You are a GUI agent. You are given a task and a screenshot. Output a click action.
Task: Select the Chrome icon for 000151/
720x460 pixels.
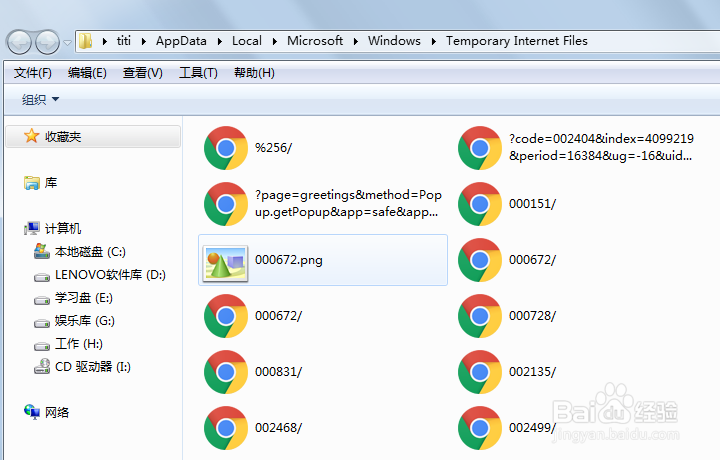coord(480,204)
